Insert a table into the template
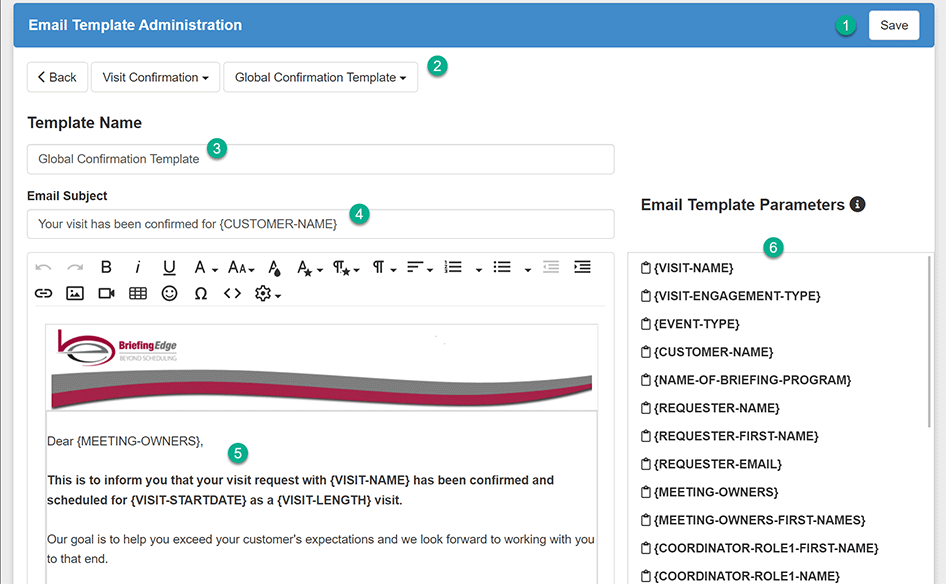 pyautogui.click(x=137, y=293)
